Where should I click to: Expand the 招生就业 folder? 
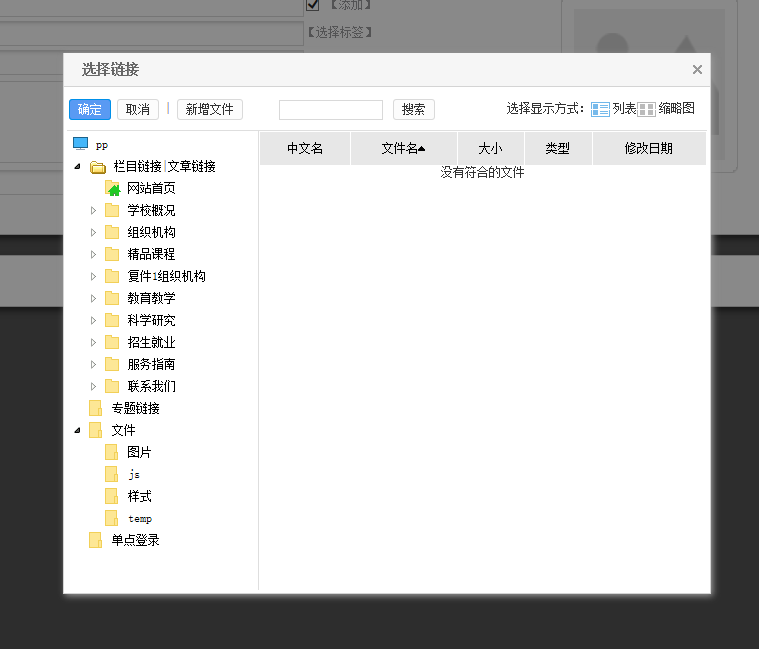pos(93,343)
